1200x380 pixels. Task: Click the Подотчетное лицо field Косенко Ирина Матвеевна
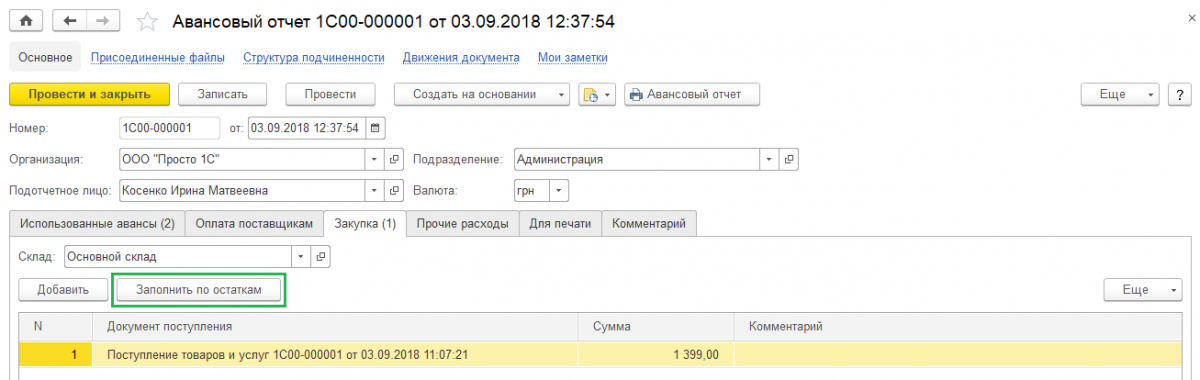pos(242,190)
